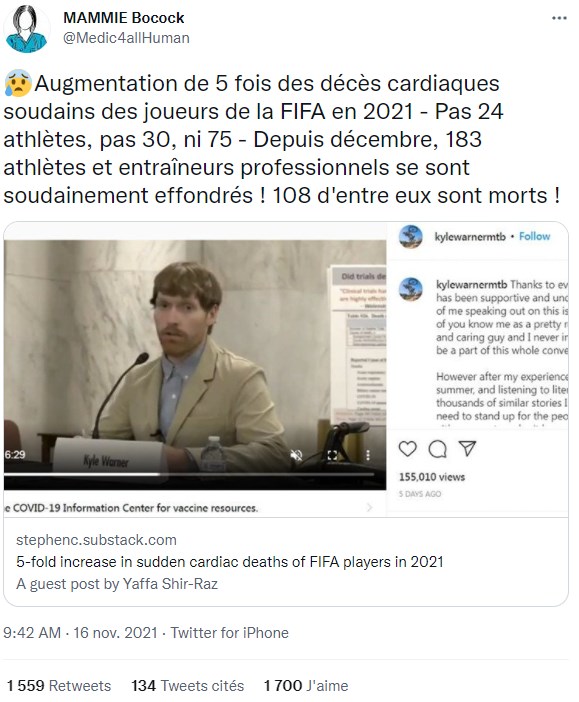The width and height of the screenshot is (579, 702).
Task: Click the paper plane share icon
Action: 467,448
